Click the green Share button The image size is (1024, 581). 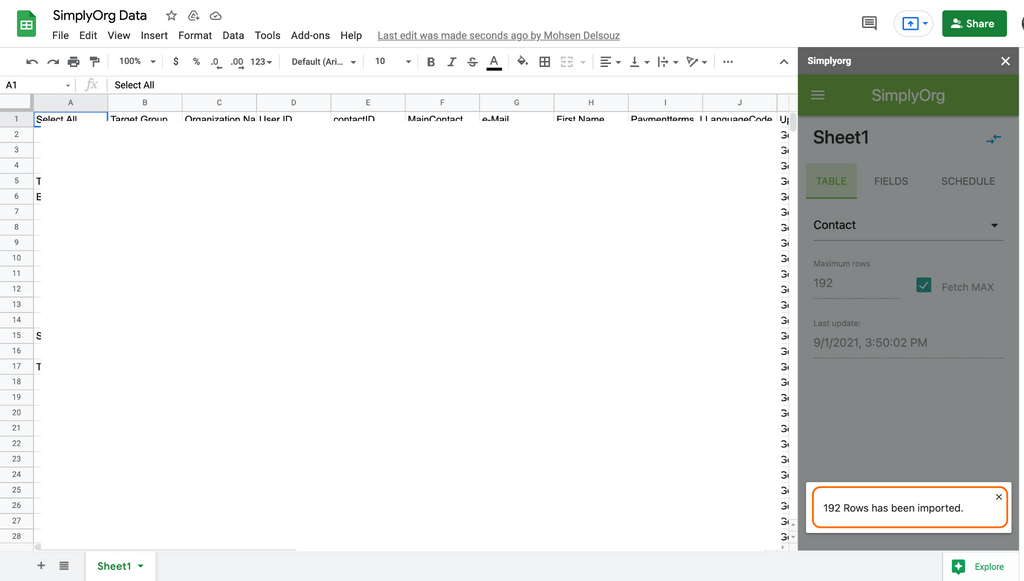pos(974,24)
